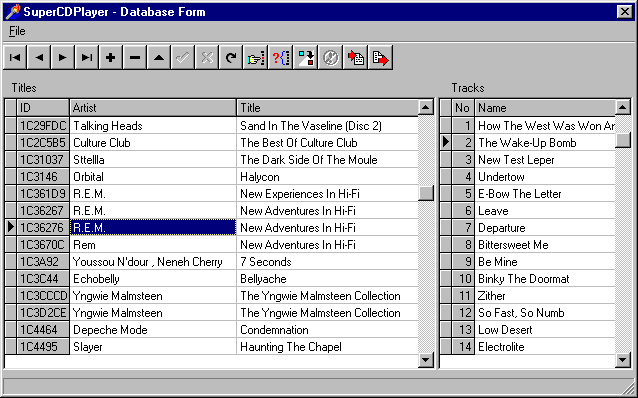Select track 'E-Bow The Letter'
Screen dimensions: 638x398
pyautogui.click(x=545, y=194)
